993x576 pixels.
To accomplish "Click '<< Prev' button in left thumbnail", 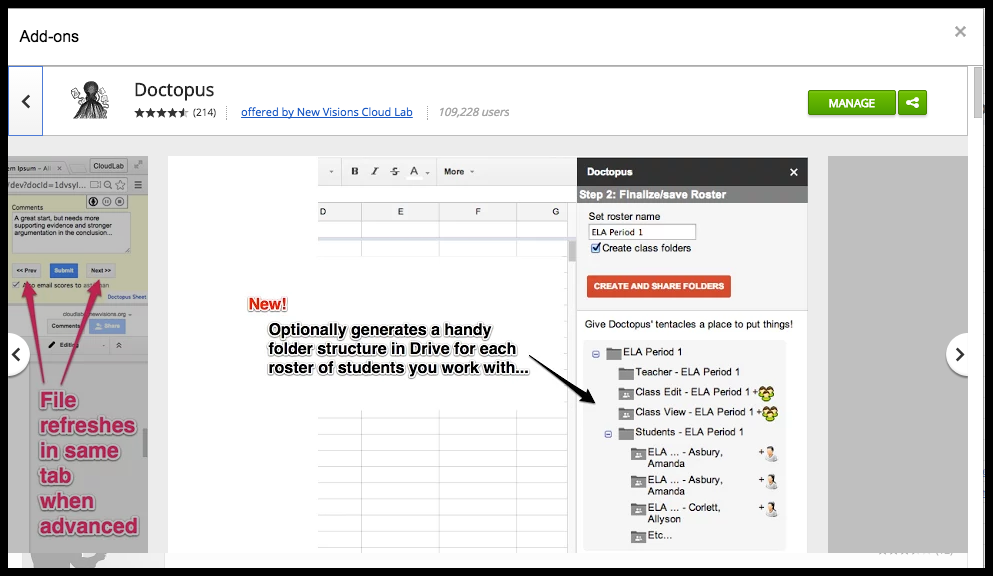I will pyautogui.click(x=27, y=270).
